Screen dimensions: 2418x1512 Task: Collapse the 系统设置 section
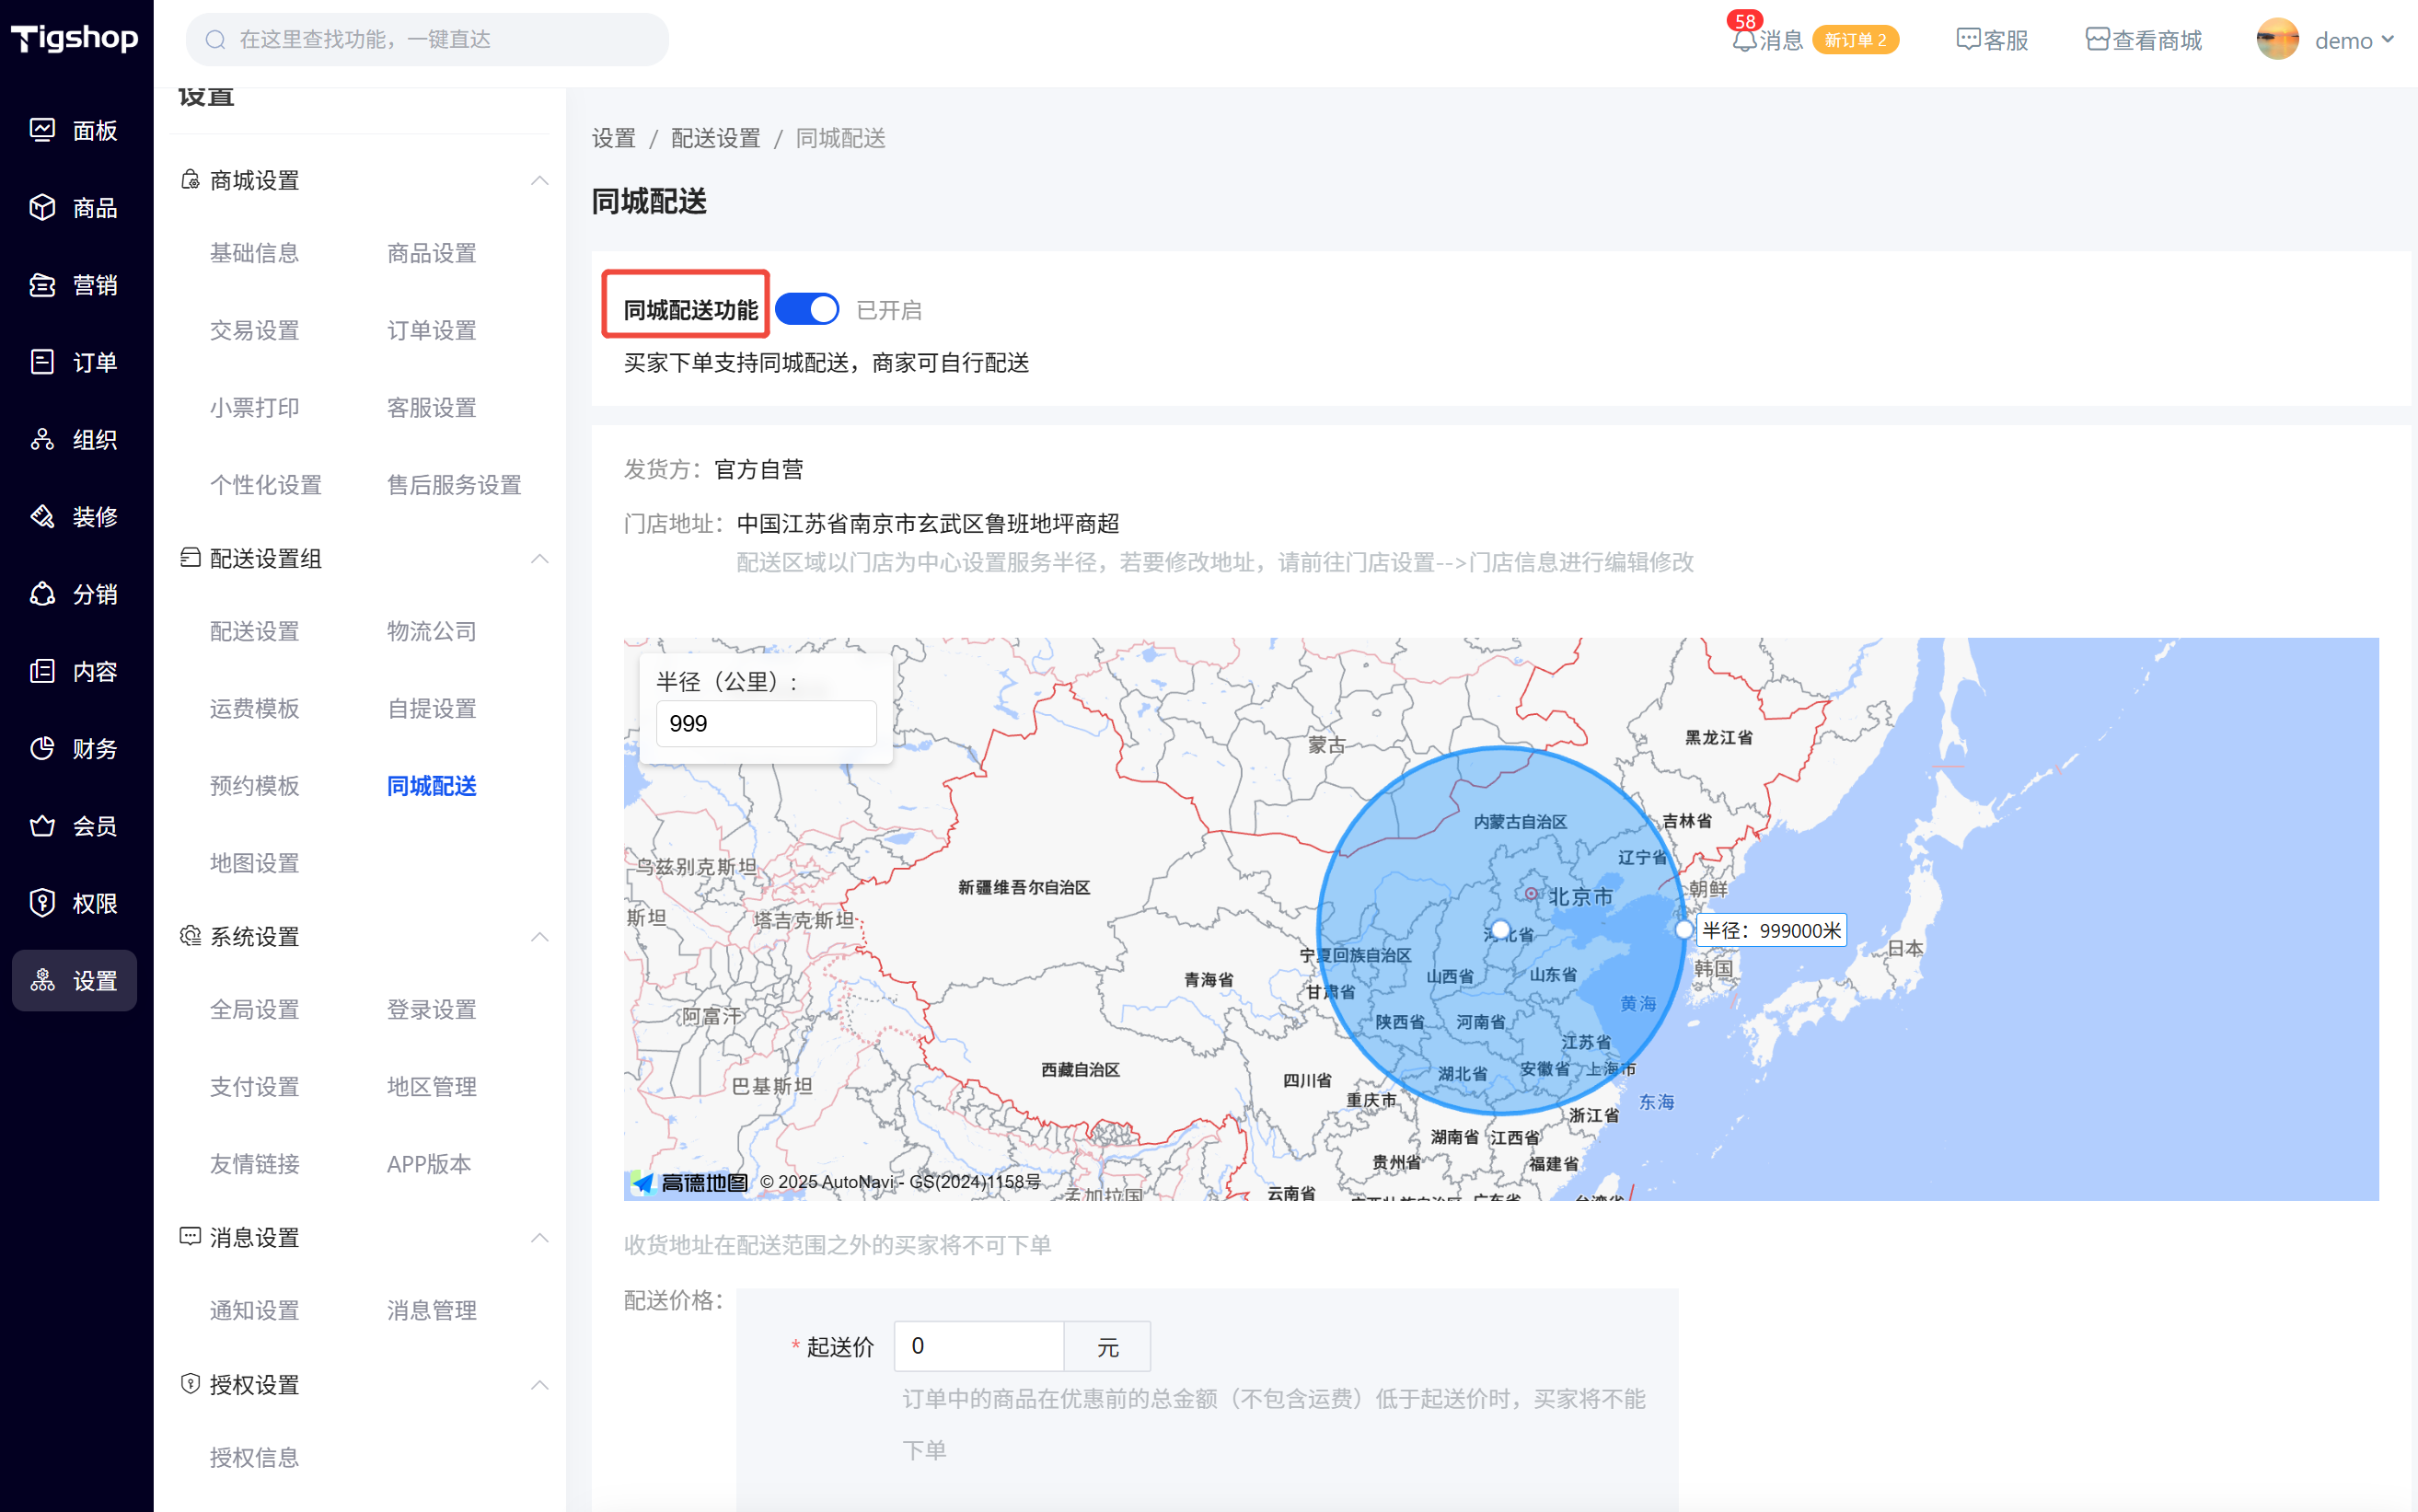539,937
